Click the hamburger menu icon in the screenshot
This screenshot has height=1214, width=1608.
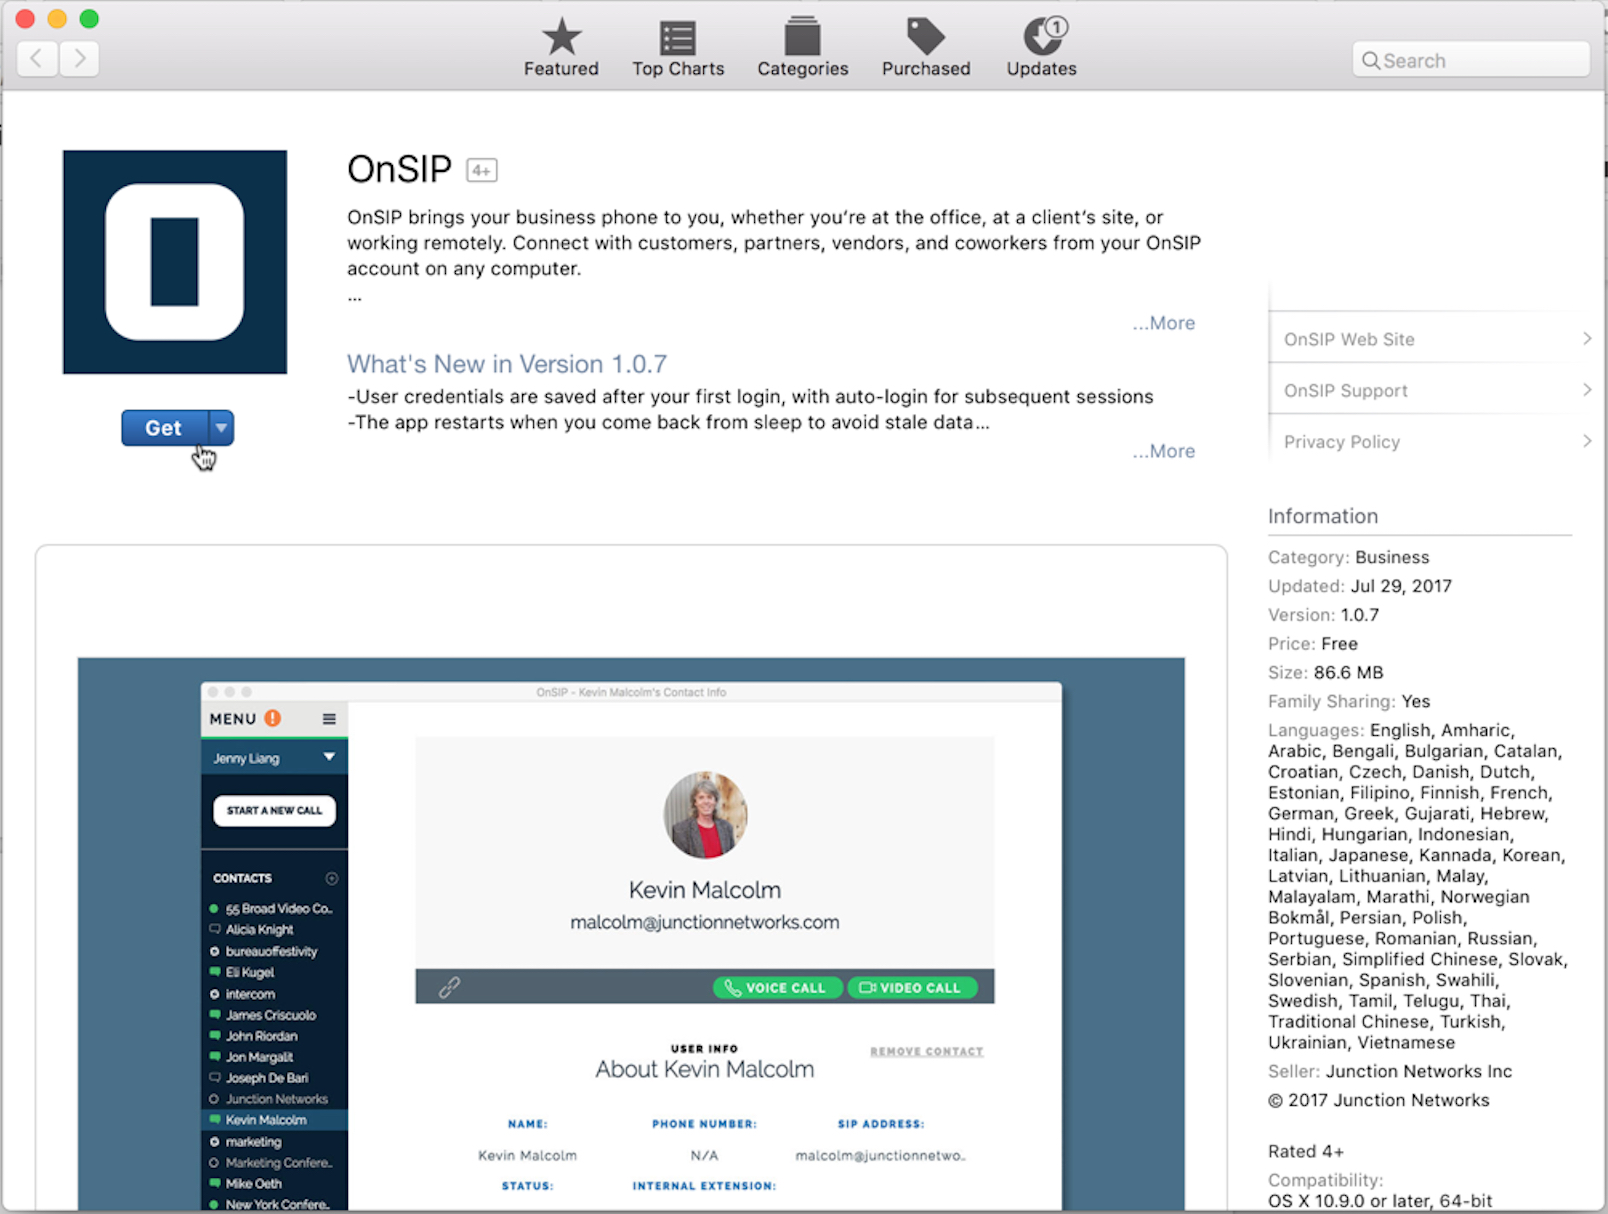(x=329, y=719)
